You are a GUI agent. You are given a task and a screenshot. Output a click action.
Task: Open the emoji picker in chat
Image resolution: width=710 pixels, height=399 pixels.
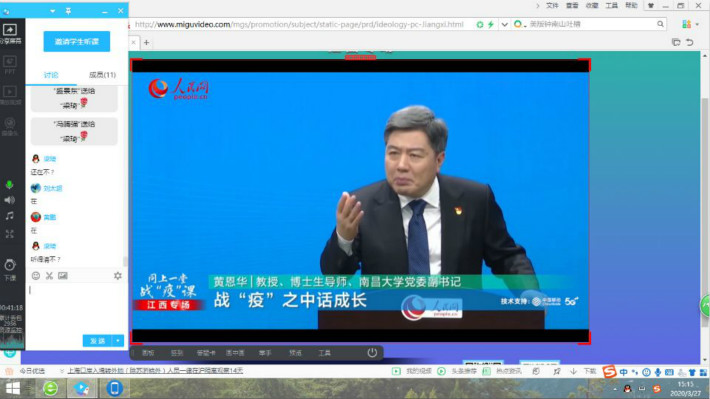(x=36, y=276)
